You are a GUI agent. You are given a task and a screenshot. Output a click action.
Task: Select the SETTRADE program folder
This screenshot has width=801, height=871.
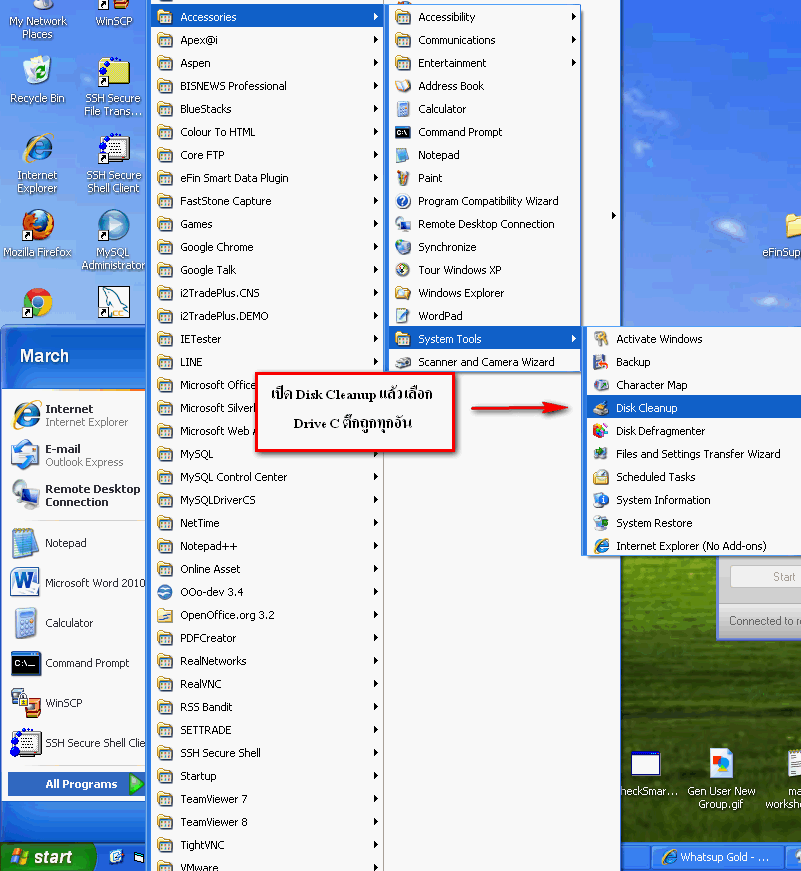(267, 730)
